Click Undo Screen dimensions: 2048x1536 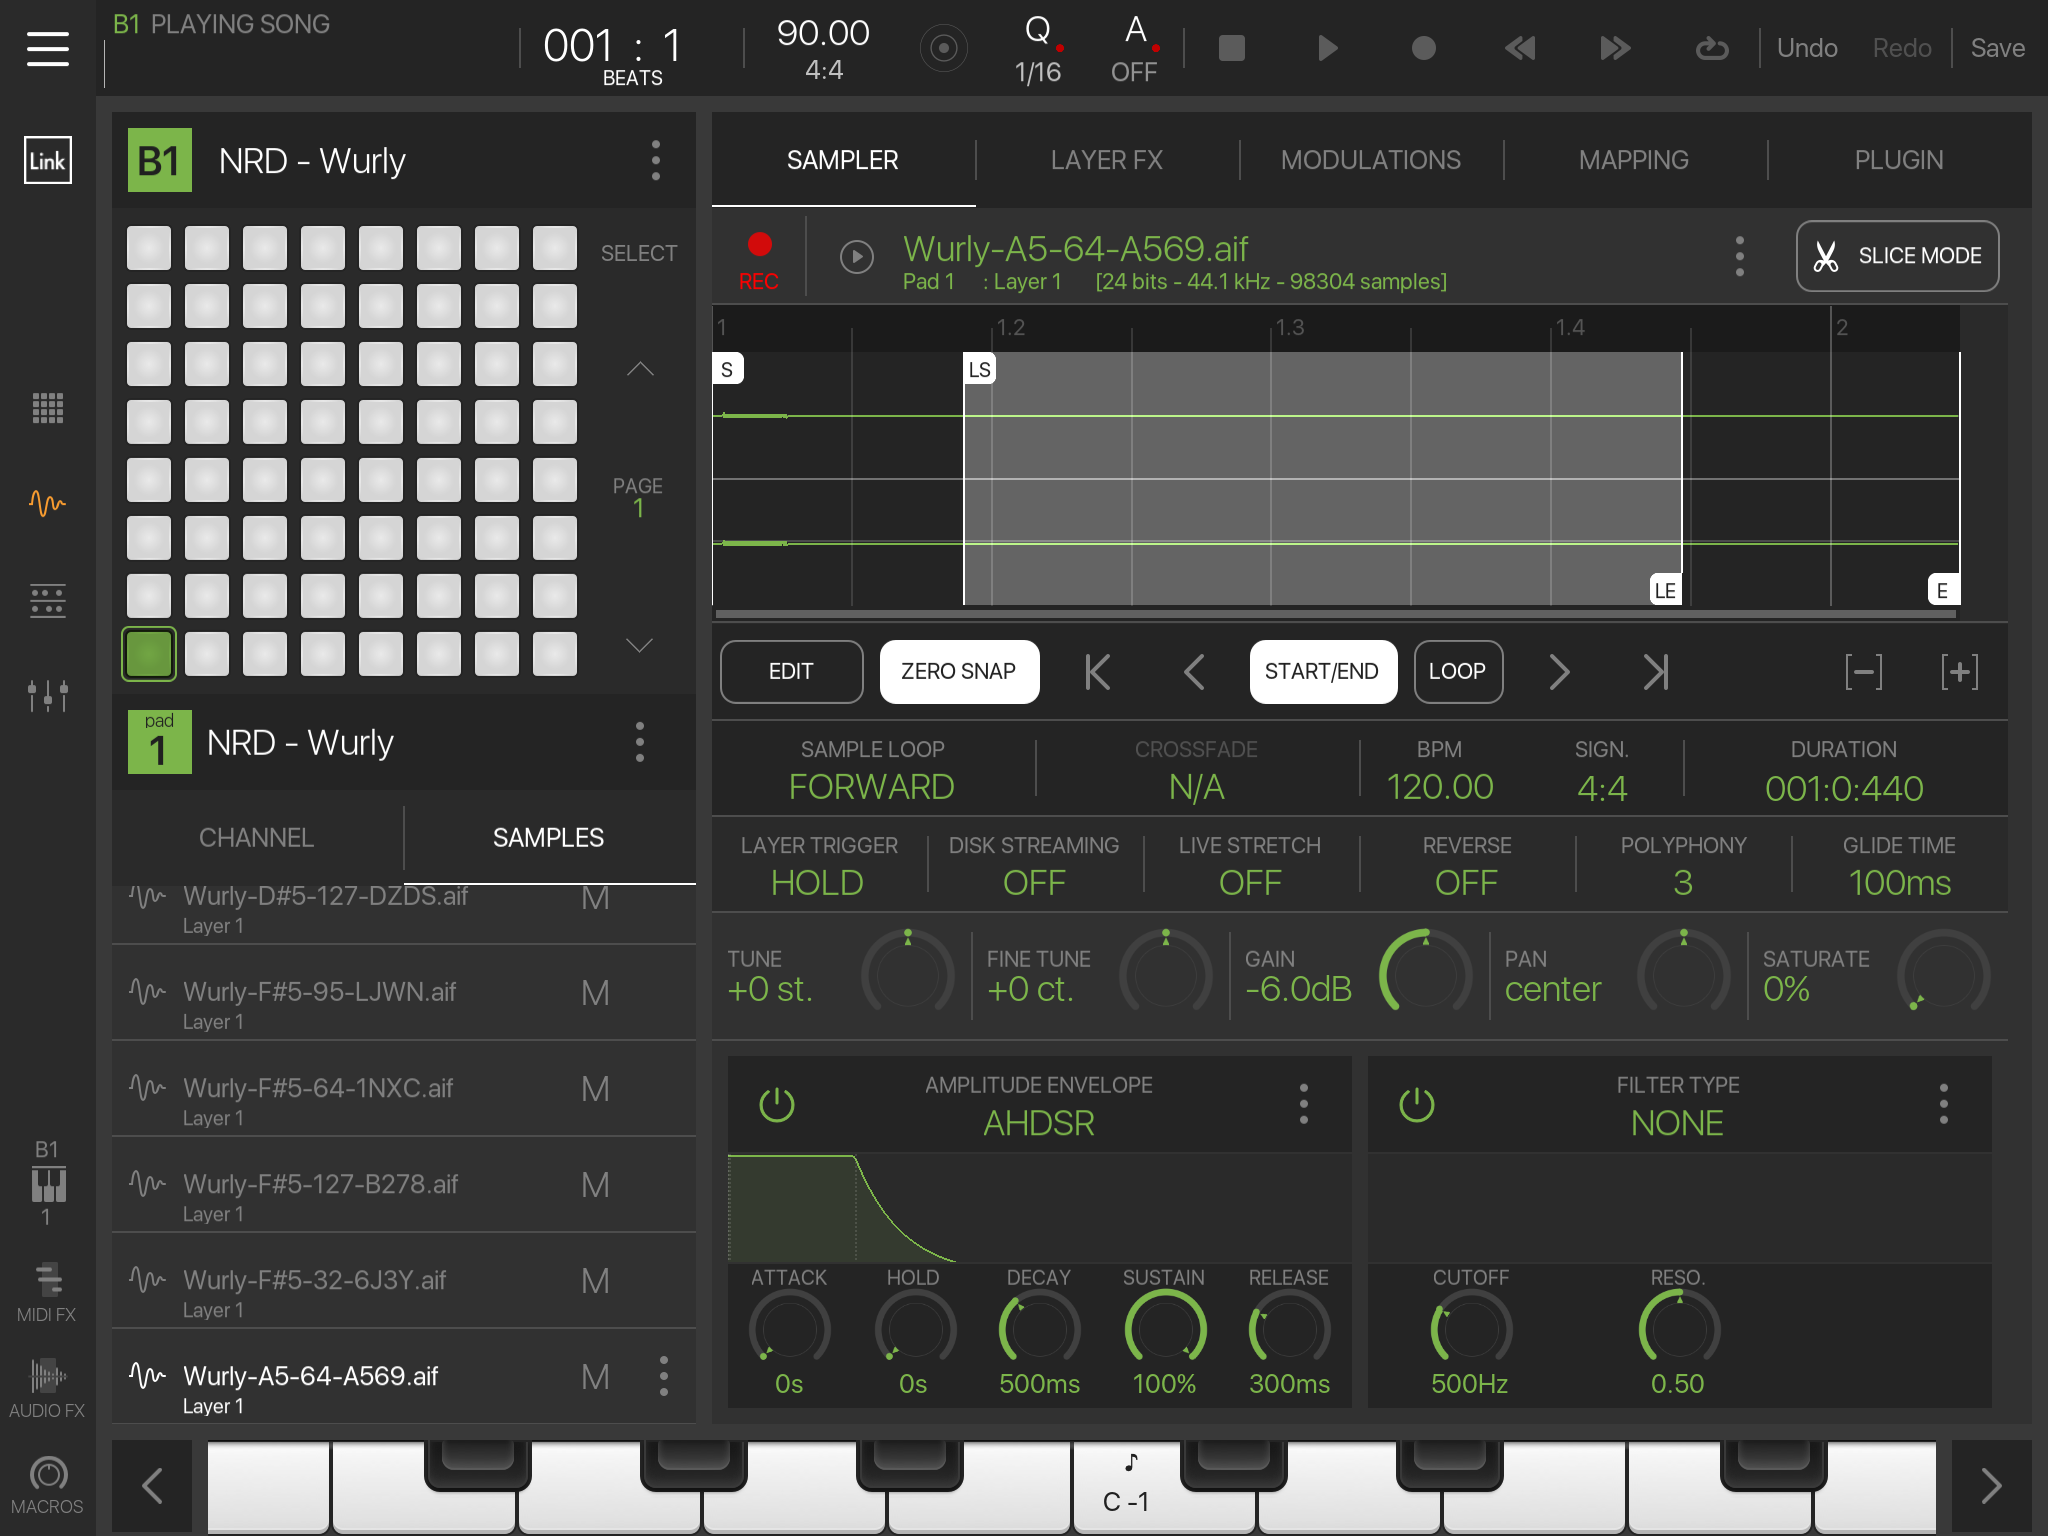point(1807,48)
